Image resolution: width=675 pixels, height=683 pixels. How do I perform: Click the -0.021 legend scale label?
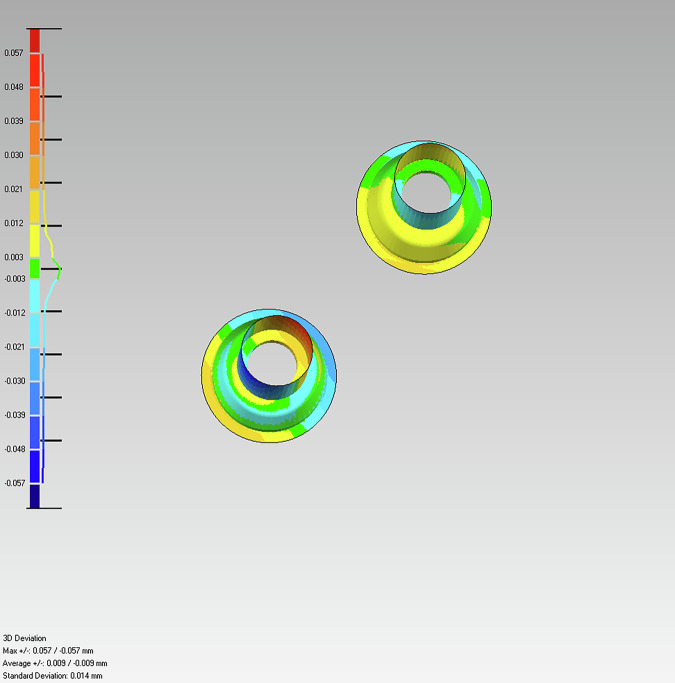(x=15, y=347)
